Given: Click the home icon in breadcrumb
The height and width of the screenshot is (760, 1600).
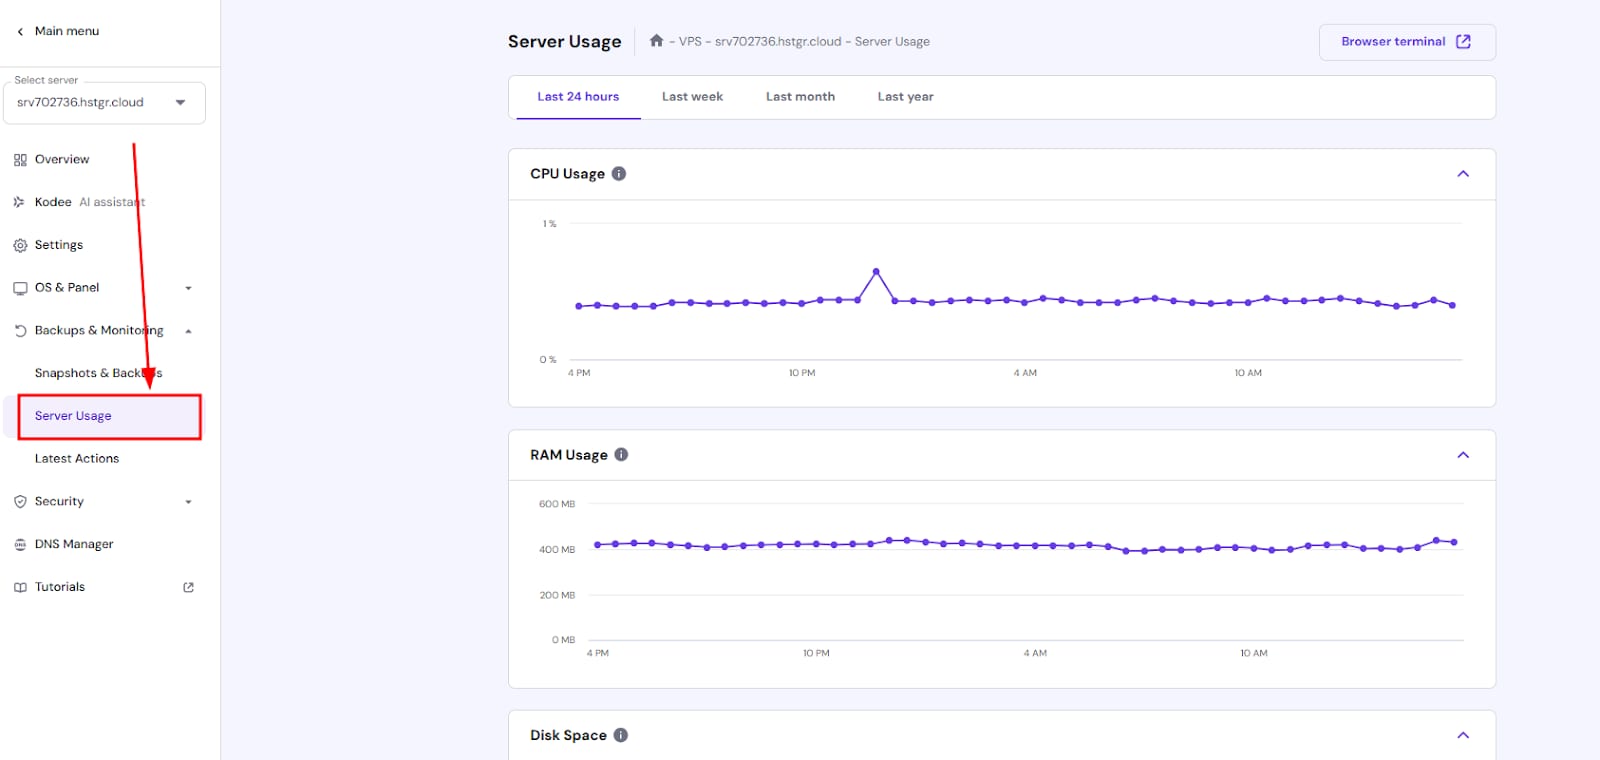Looking at the screenshot, I should (656, 41).
